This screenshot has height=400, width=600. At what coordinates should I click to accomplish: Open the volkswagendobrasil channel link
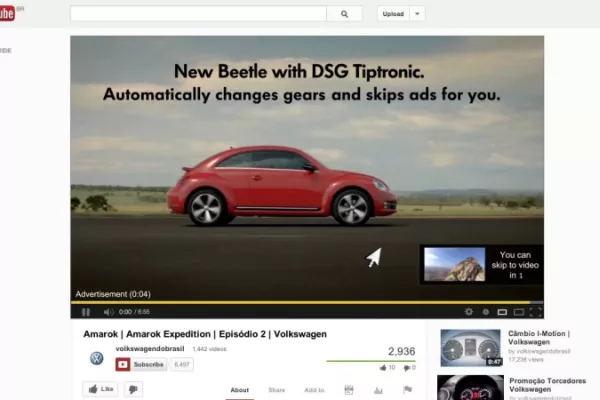(150, 349)
